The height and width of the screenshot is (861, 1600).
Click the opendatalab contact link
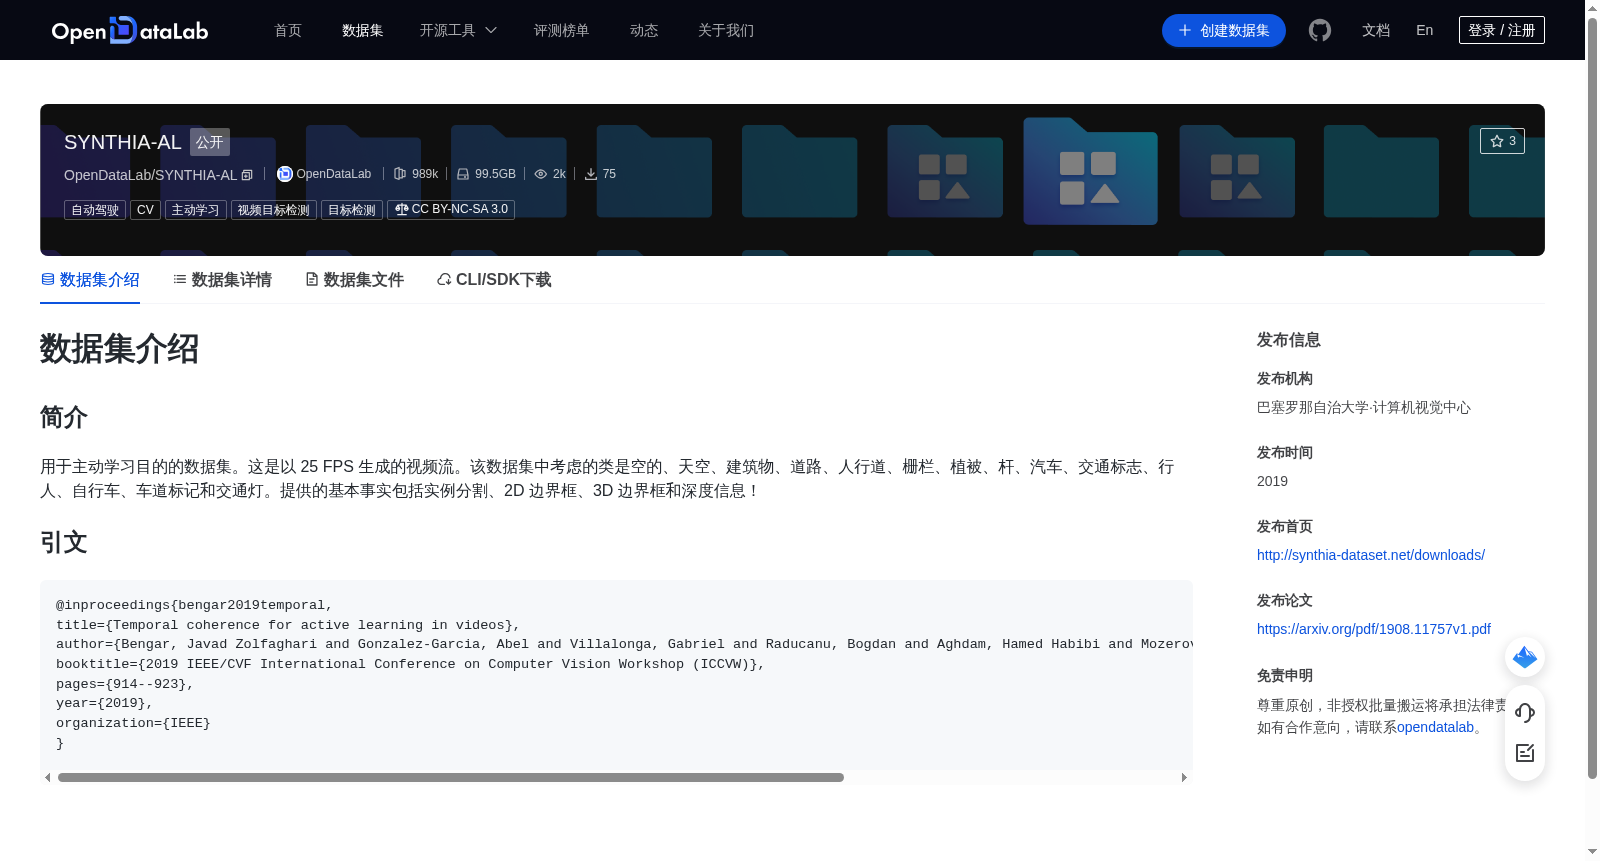1435,727
